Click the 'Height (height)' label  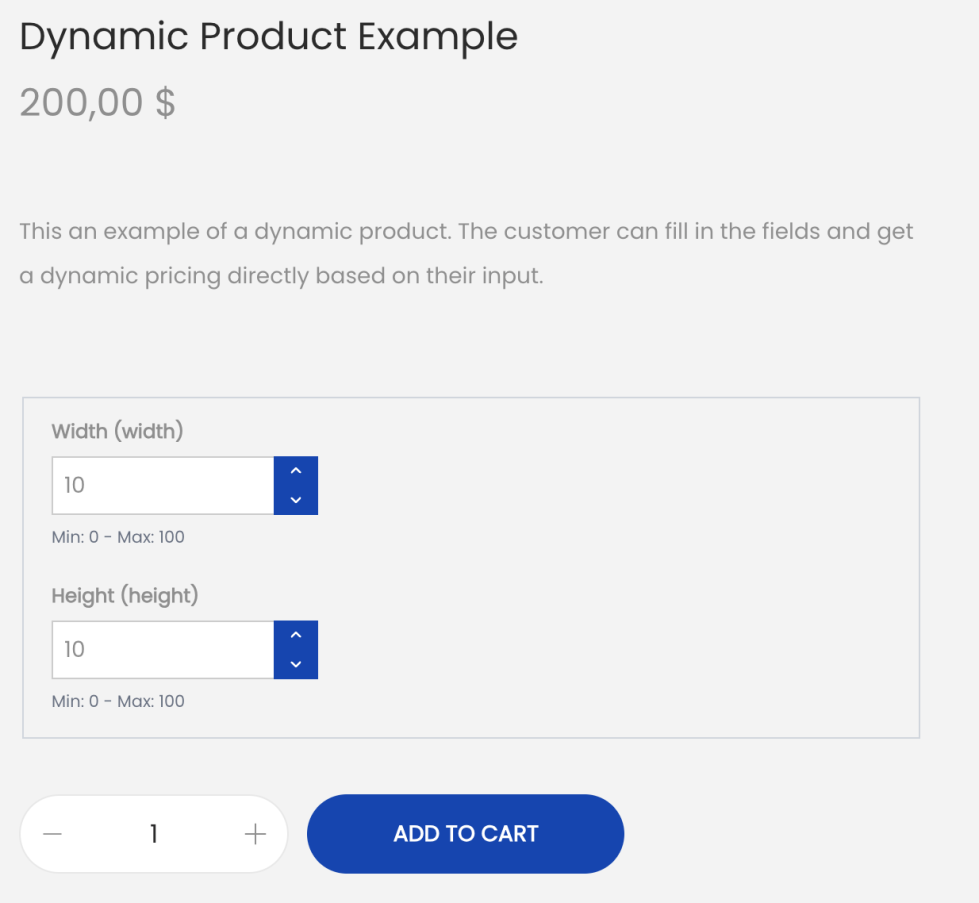[x=125, y=596]
